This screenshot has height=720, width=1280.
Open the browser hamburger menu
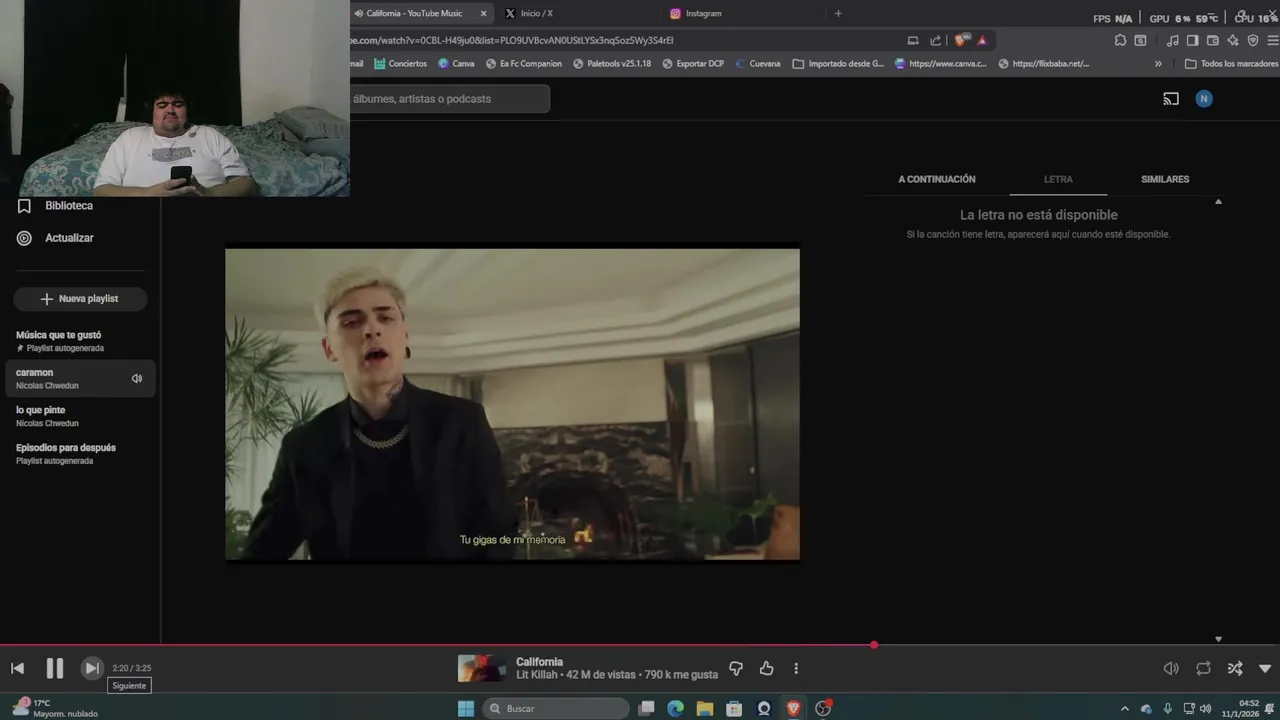pos(1273,40)
